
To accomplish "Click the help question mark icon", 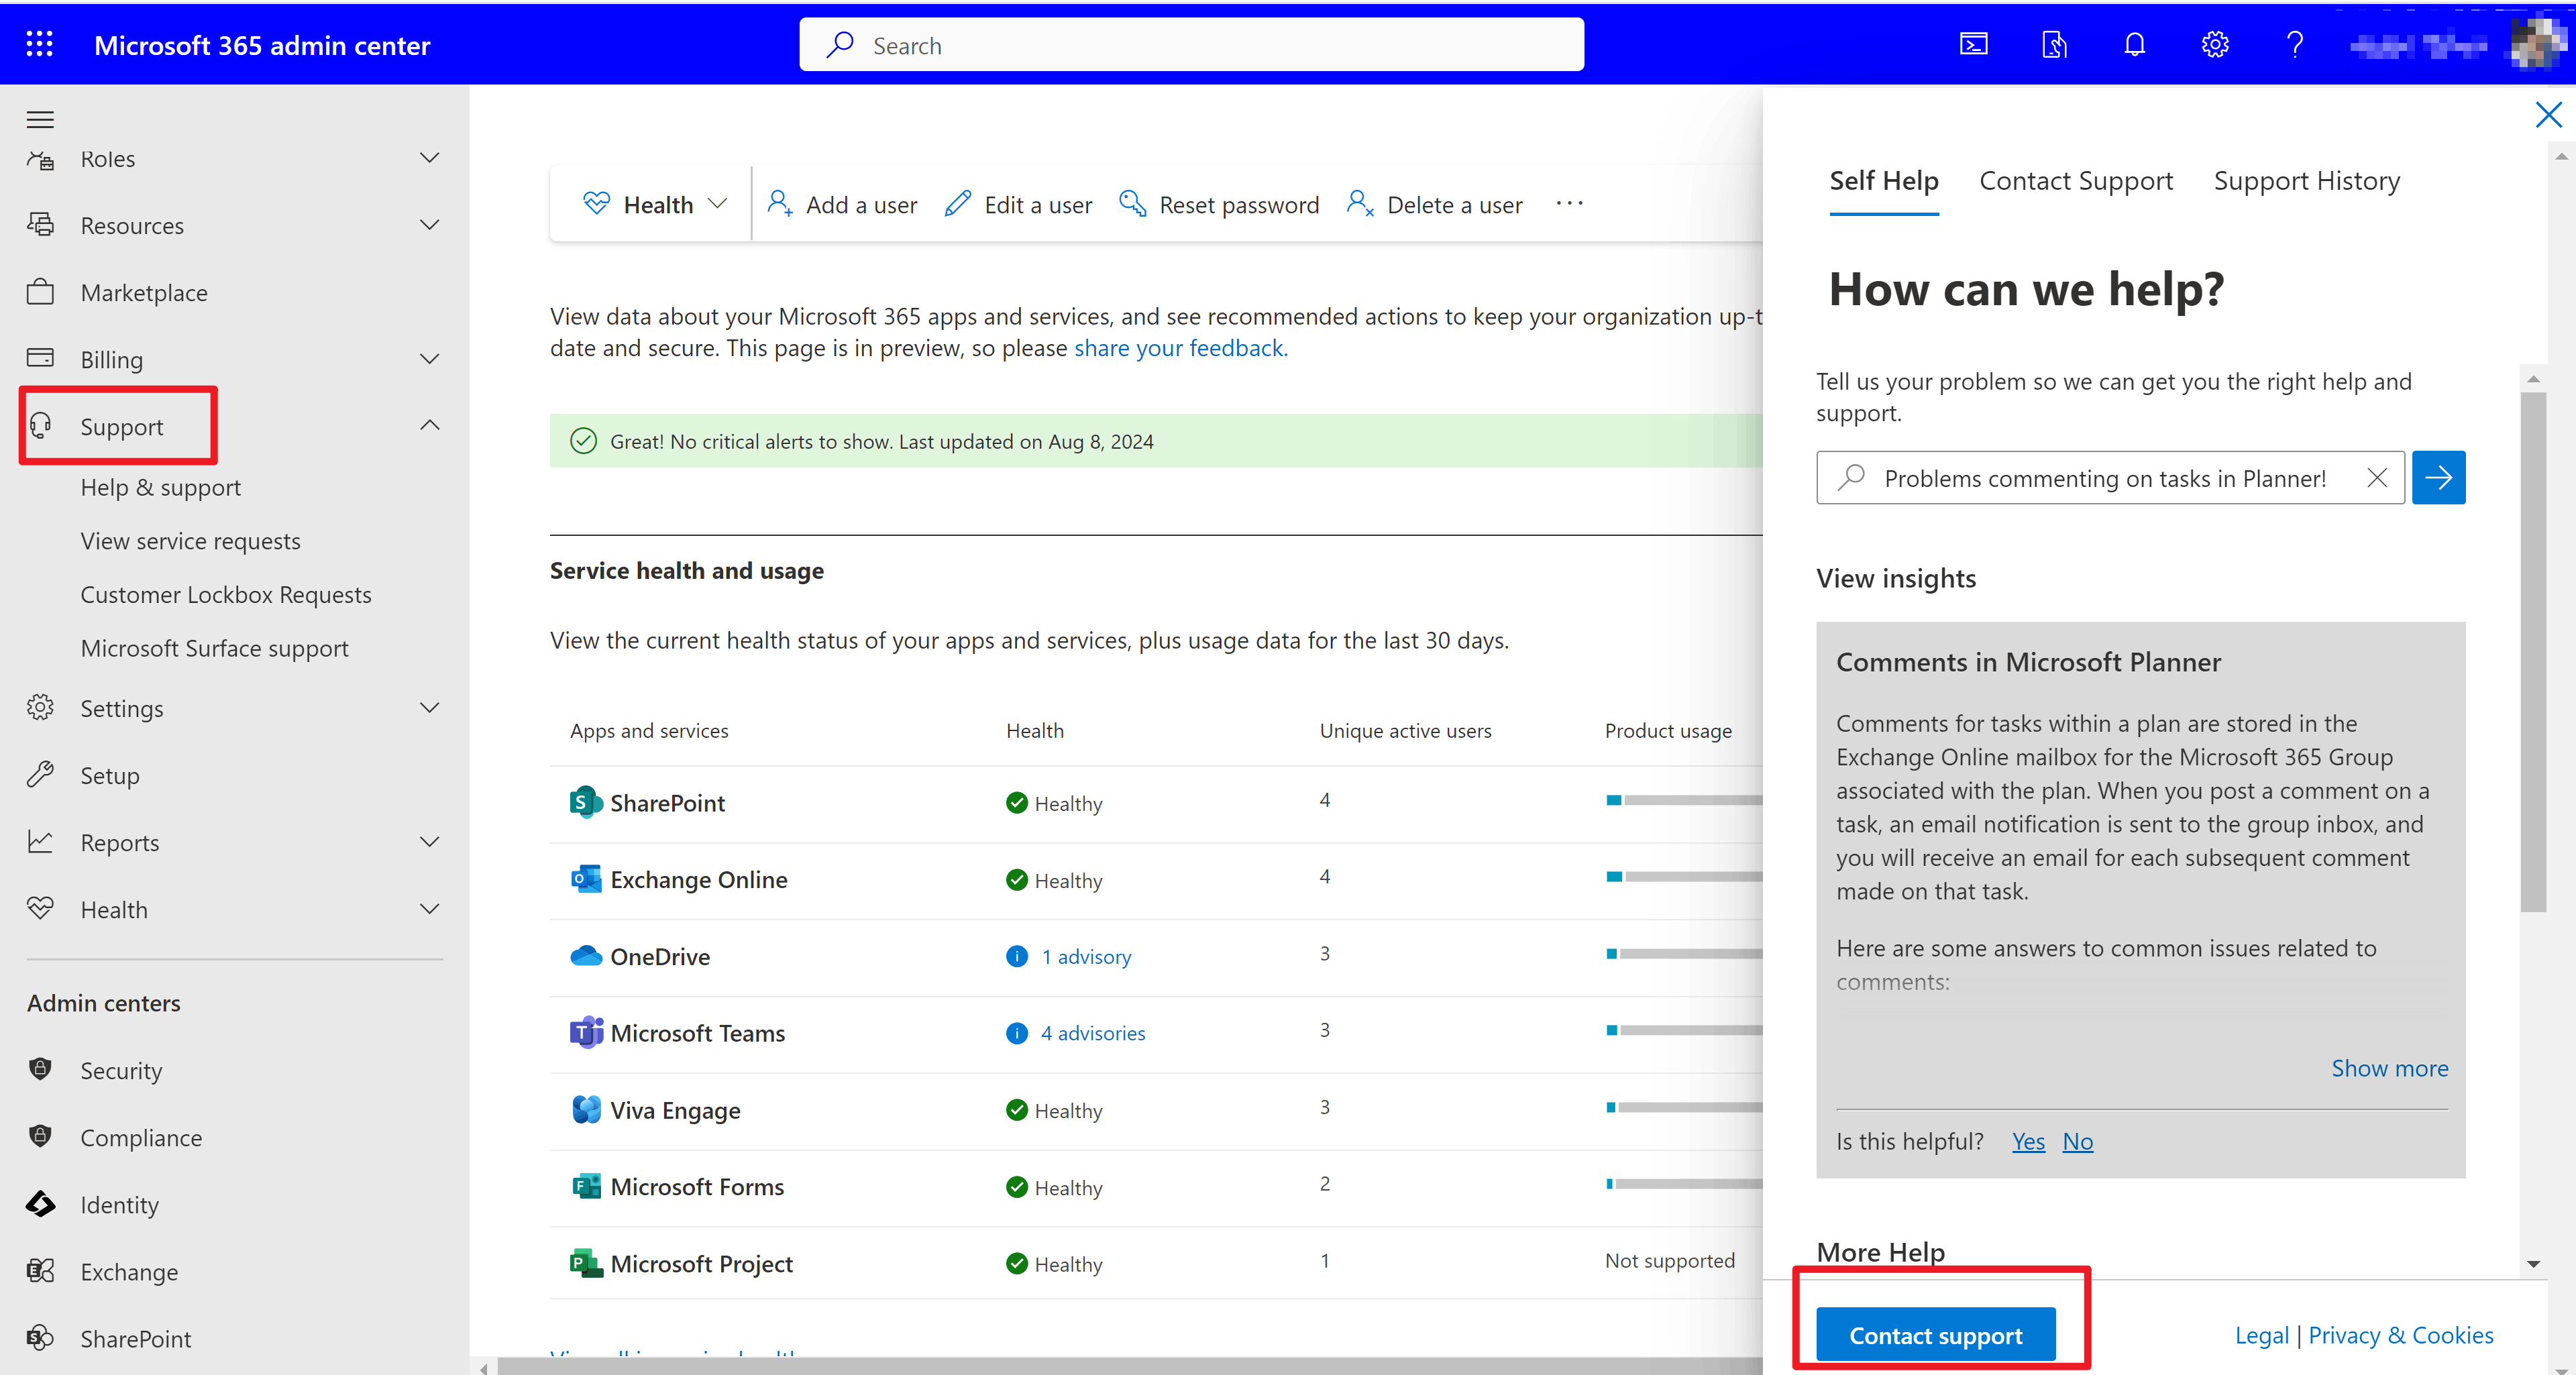I will click(2294, 44).
